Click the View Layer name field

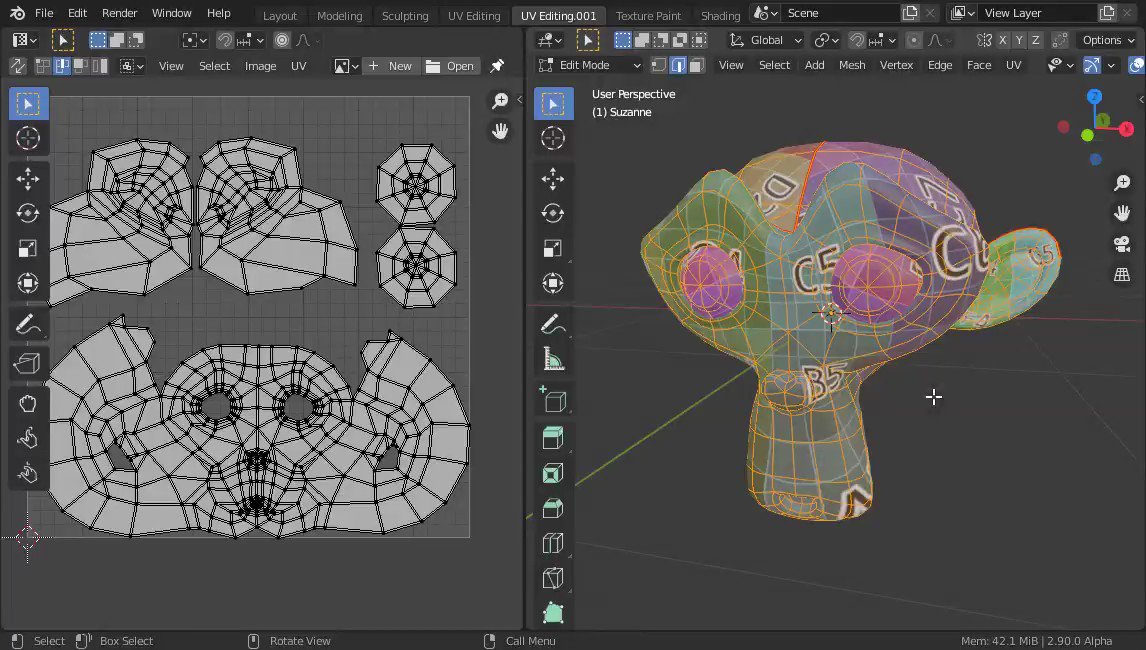pos(1038,13)
